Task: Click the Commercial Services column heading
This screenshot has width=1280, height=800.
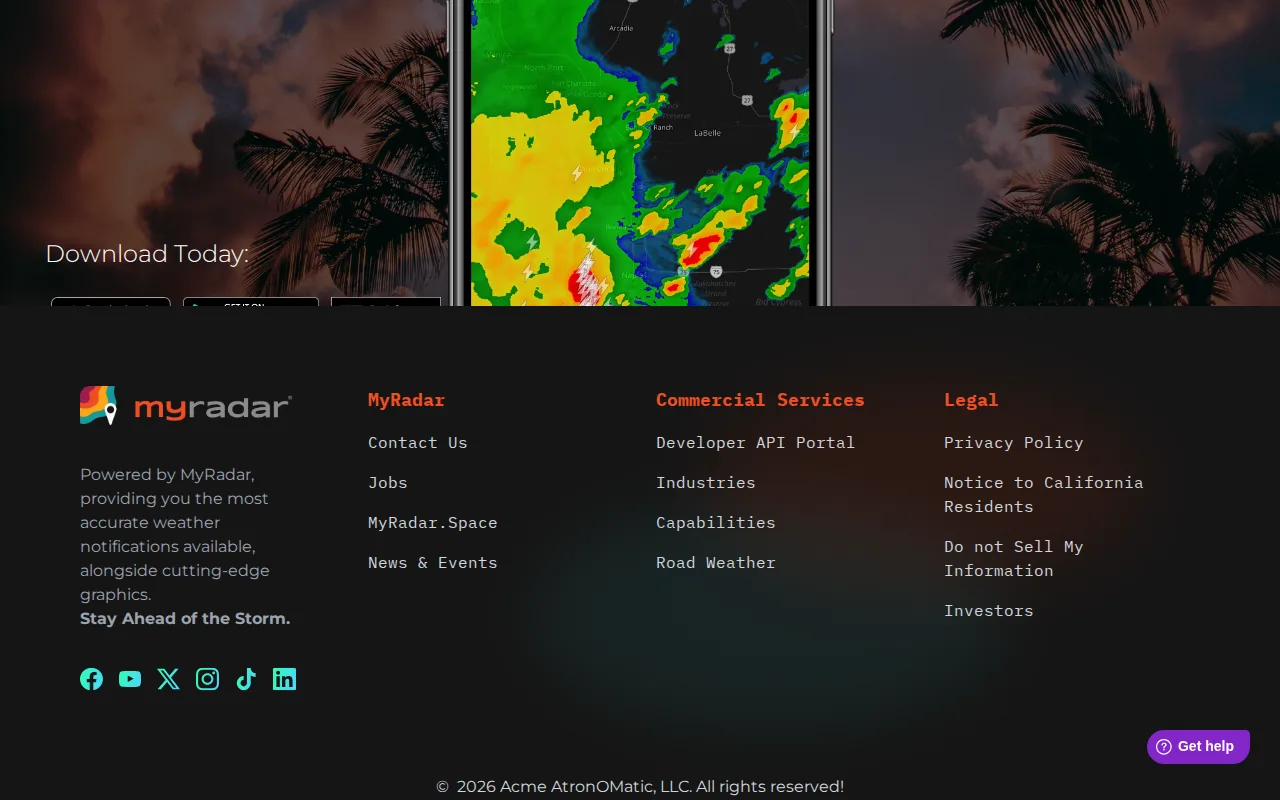Action: (x=760, y=400)
